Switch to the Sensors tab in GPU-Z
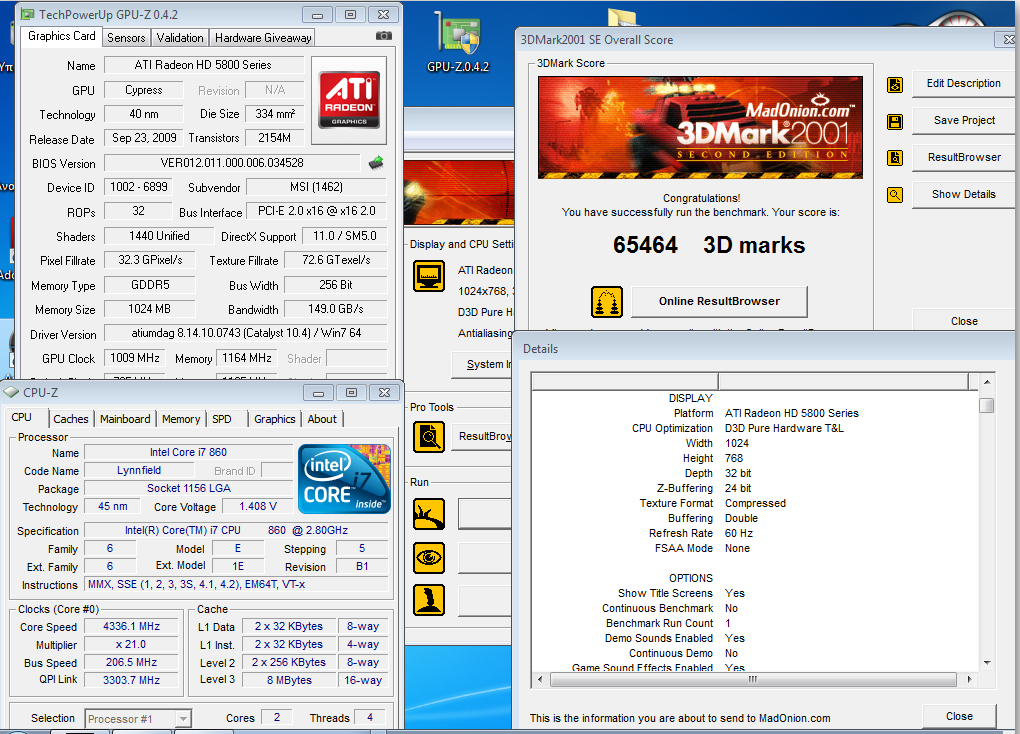 (126, 38)
